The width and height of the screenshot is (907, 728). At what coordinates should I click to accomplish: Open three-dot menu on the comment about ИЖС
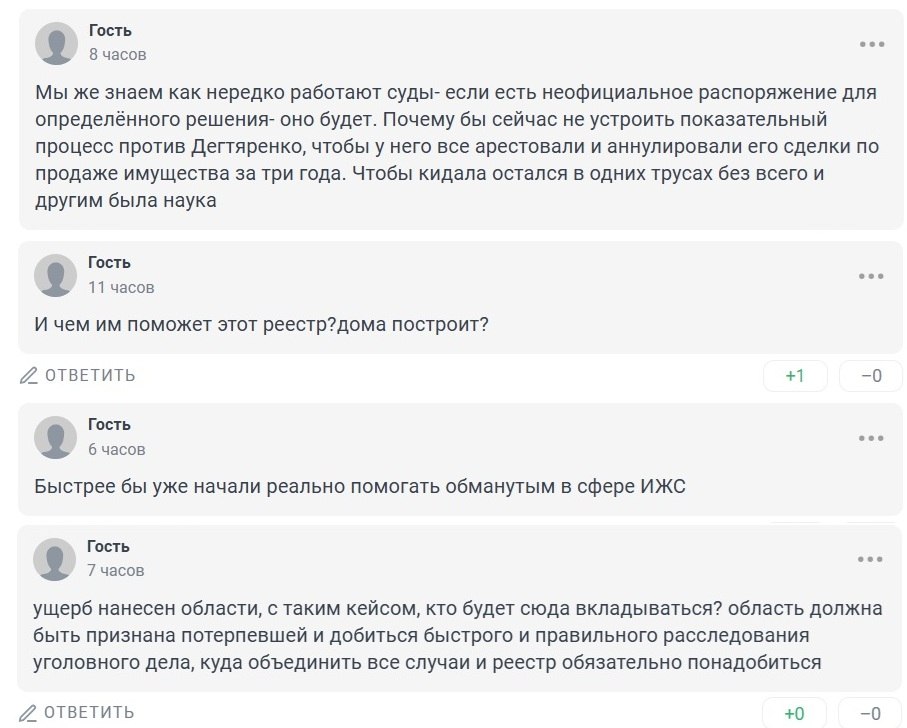(871, 439)
